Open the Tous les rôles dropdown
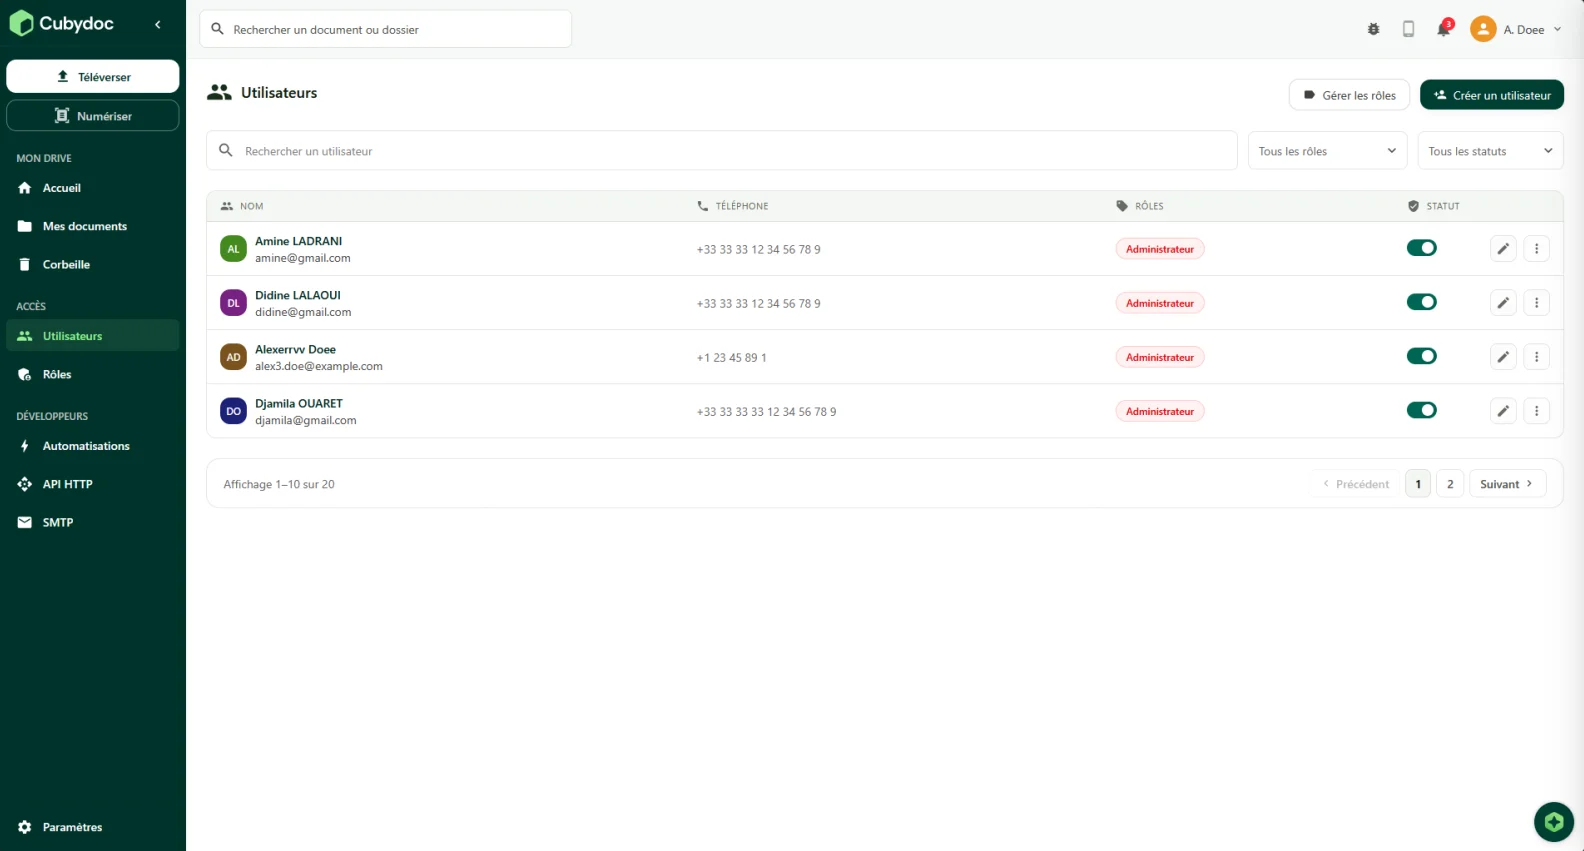The width and height of the screenshot is (1584, 851). coord(1327,151)
